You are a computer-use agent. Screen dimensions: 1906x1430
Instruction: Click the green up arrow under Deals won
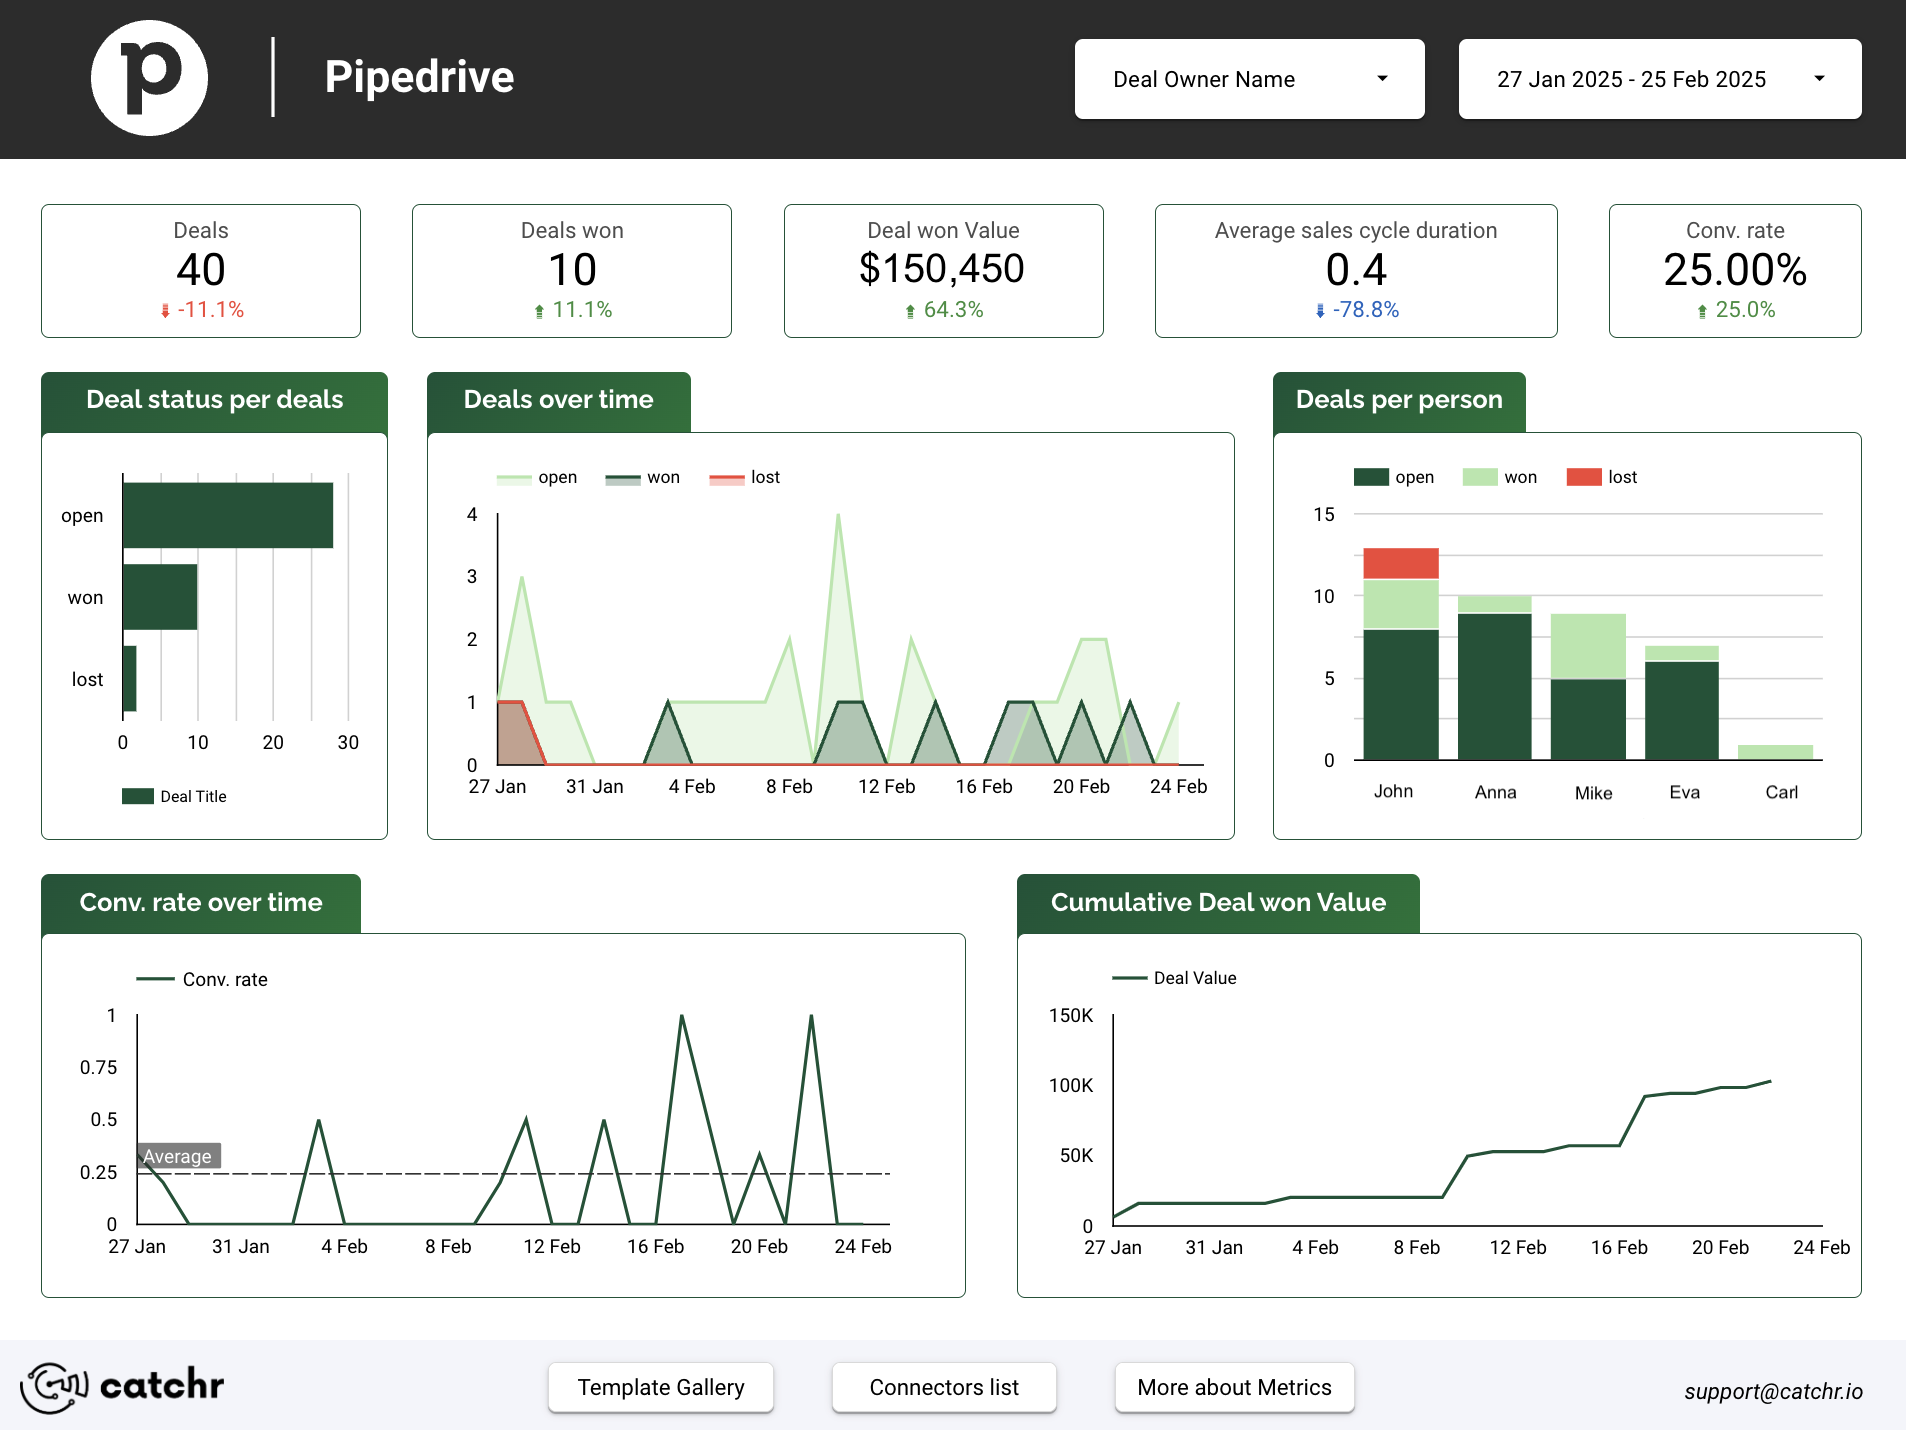tap(539, 311)
